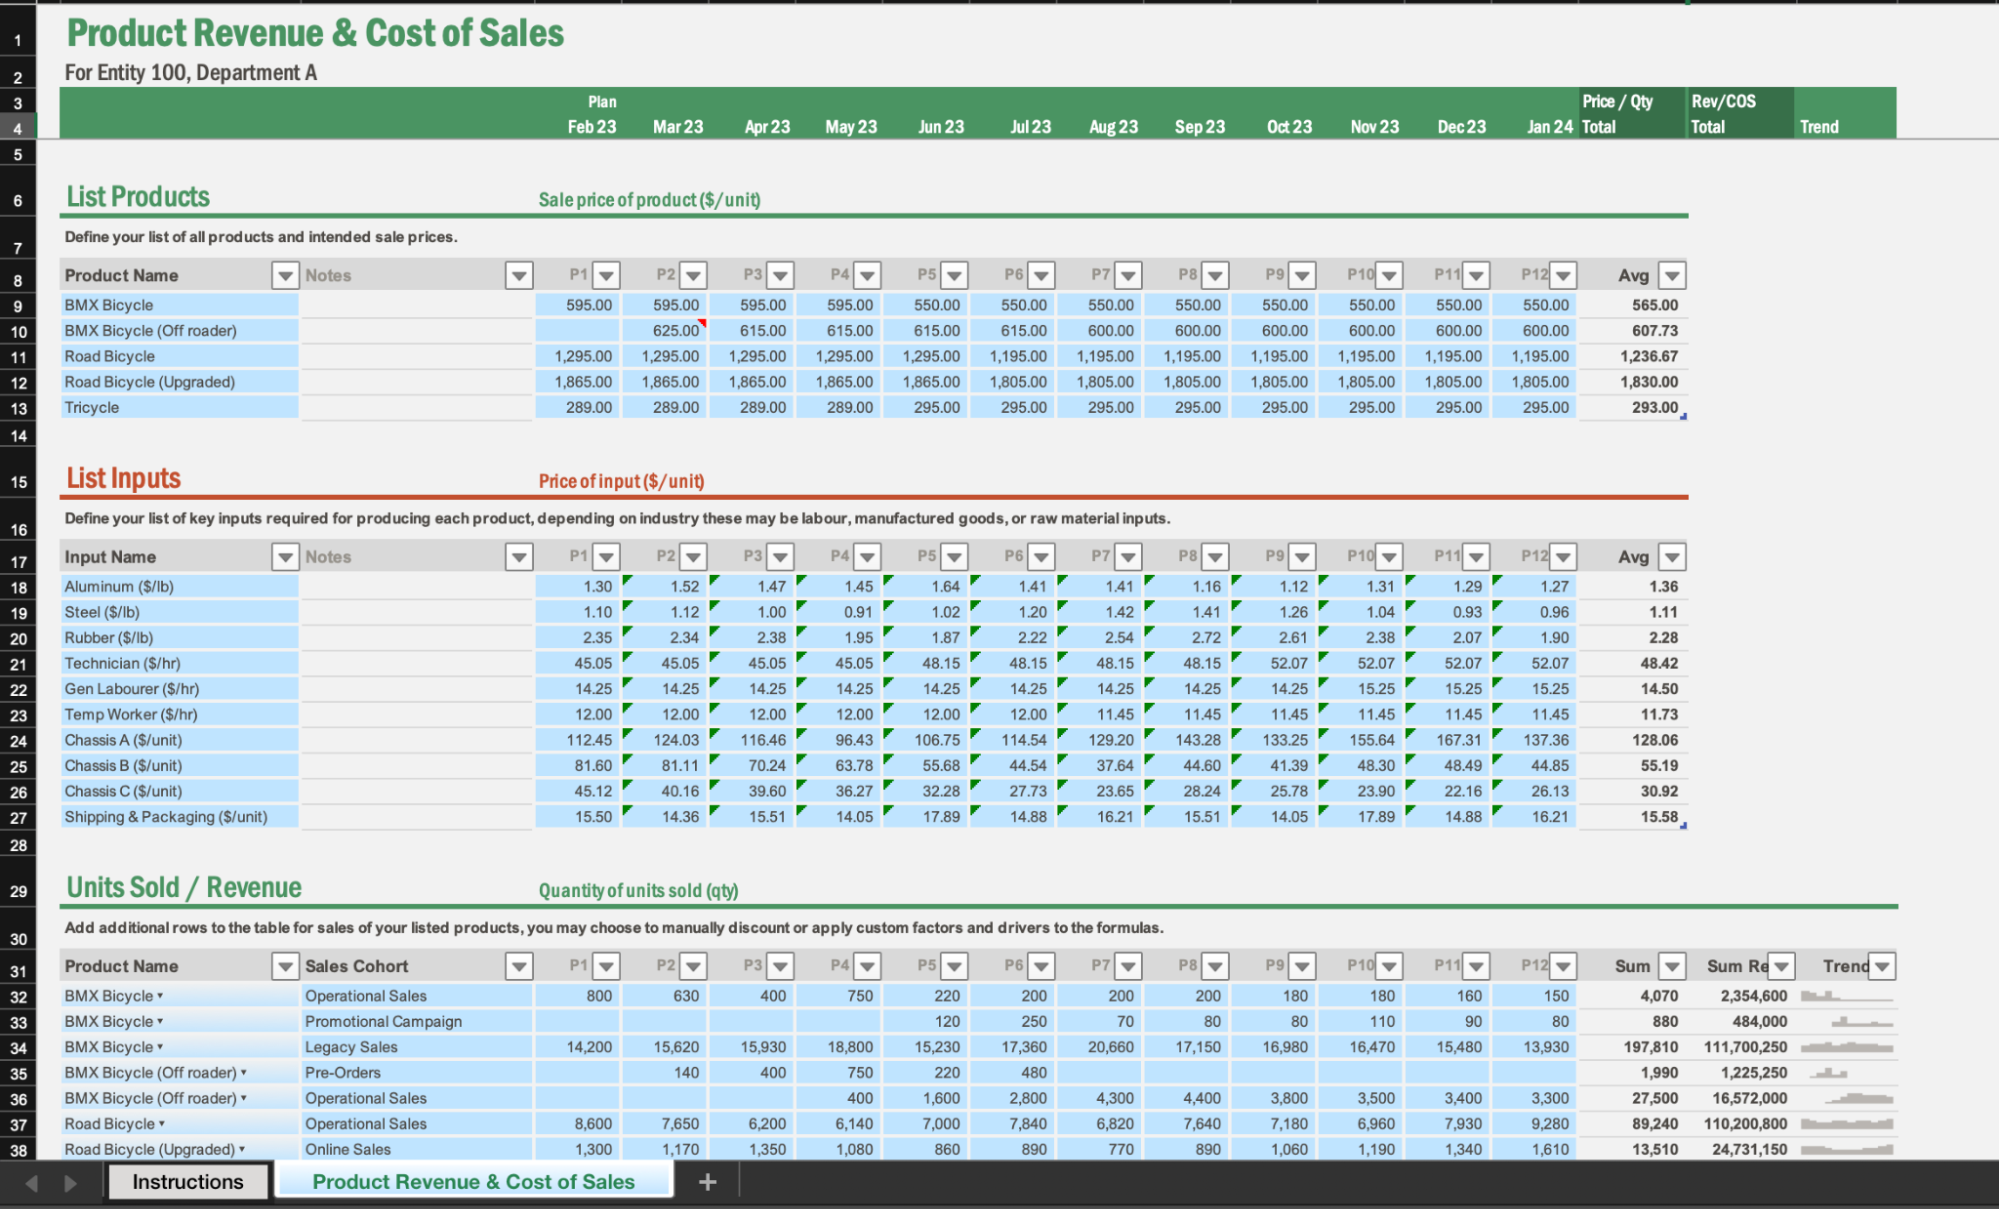Click the Avg column filter icon in List Products
Viewport: 1999px width, 1210px height.
click(x=1672, y=275)
